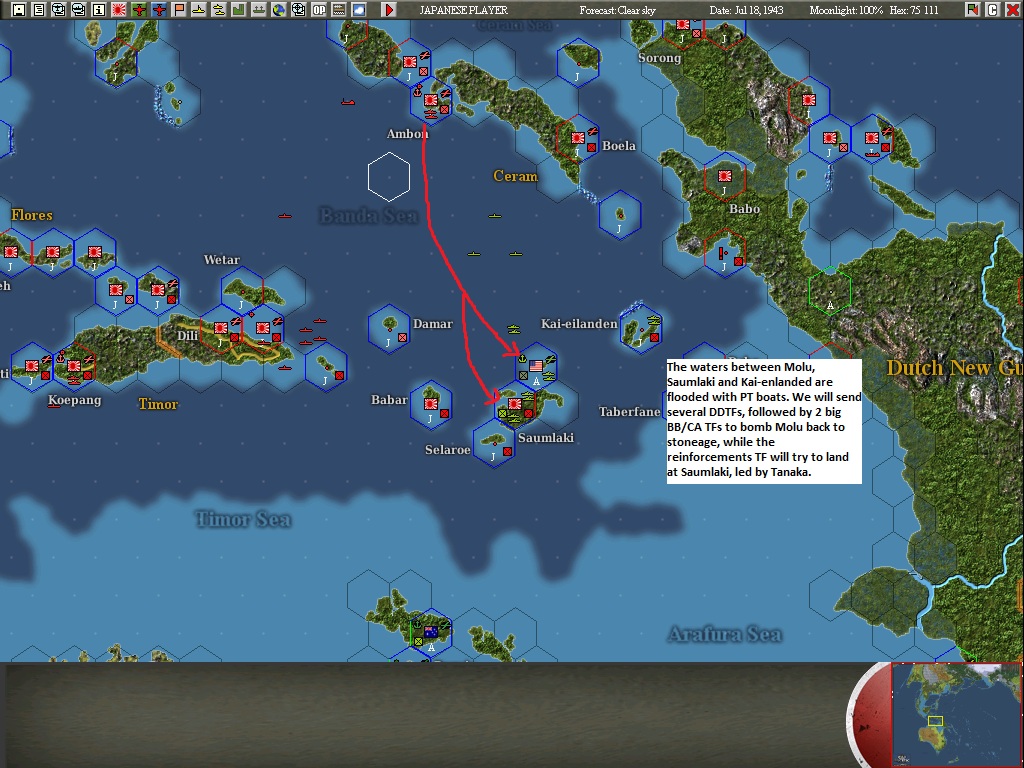Click the rising sun flag toolbar icon
1024x768 pixels.
tap(119, 10)
